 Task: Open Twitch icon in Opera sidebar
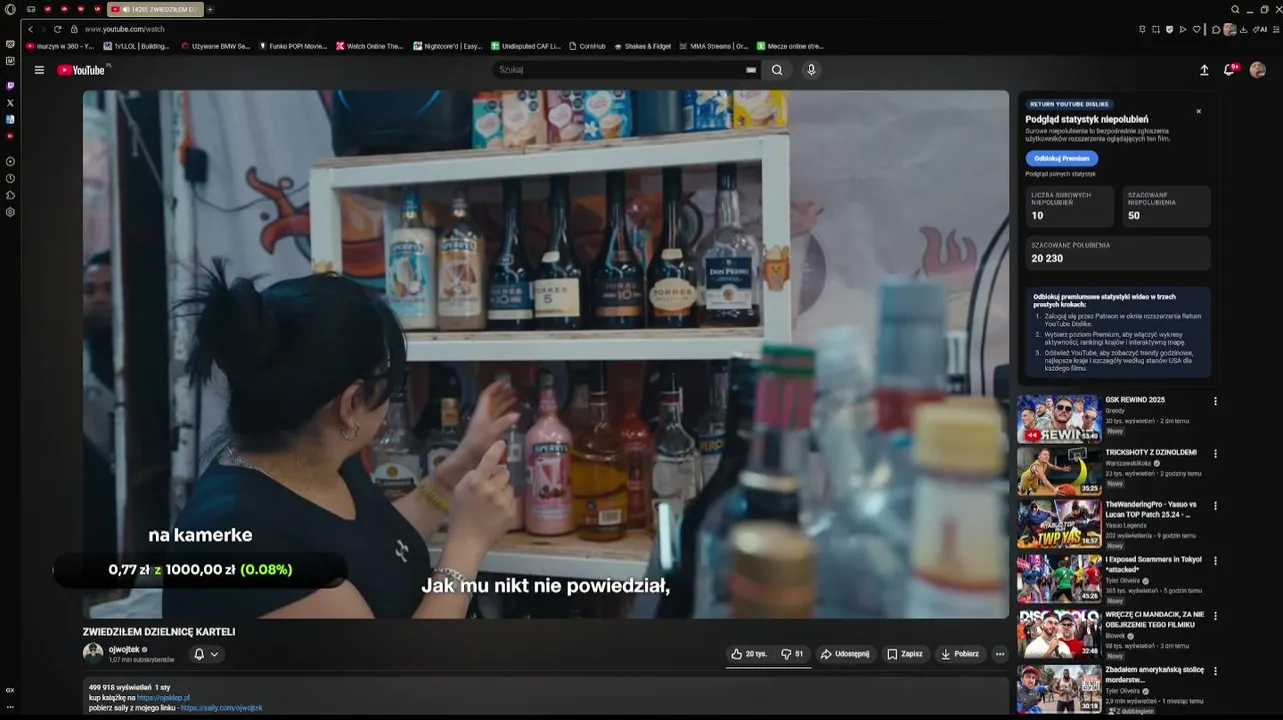click(10, 86)
